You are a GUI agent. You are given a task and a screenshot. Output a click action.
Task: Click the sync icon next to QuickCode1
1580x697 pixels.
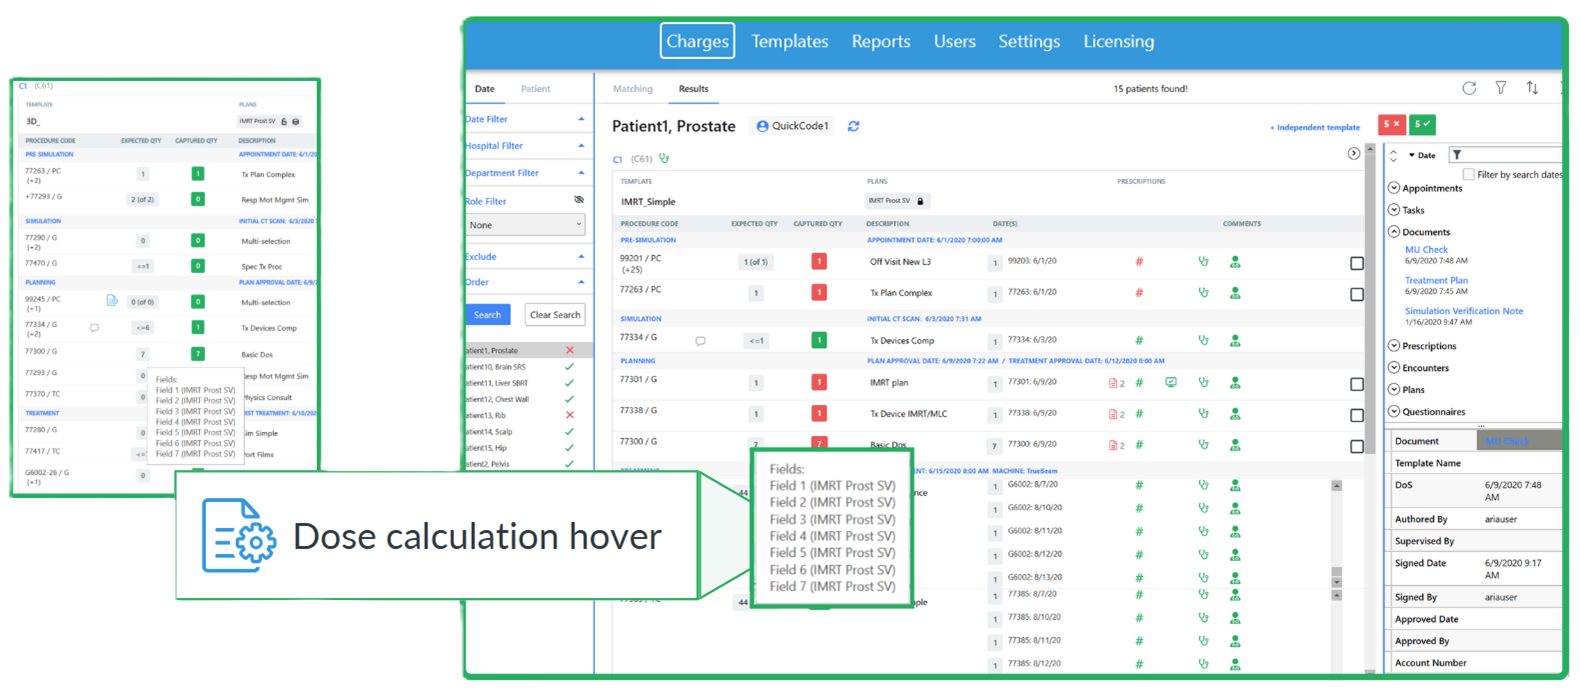853,126
